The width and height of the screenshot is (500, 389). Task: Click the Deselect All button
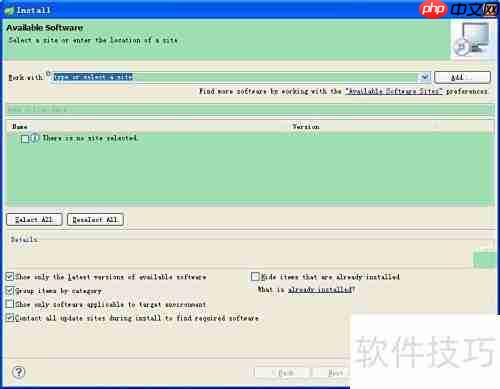coord(95,219)
